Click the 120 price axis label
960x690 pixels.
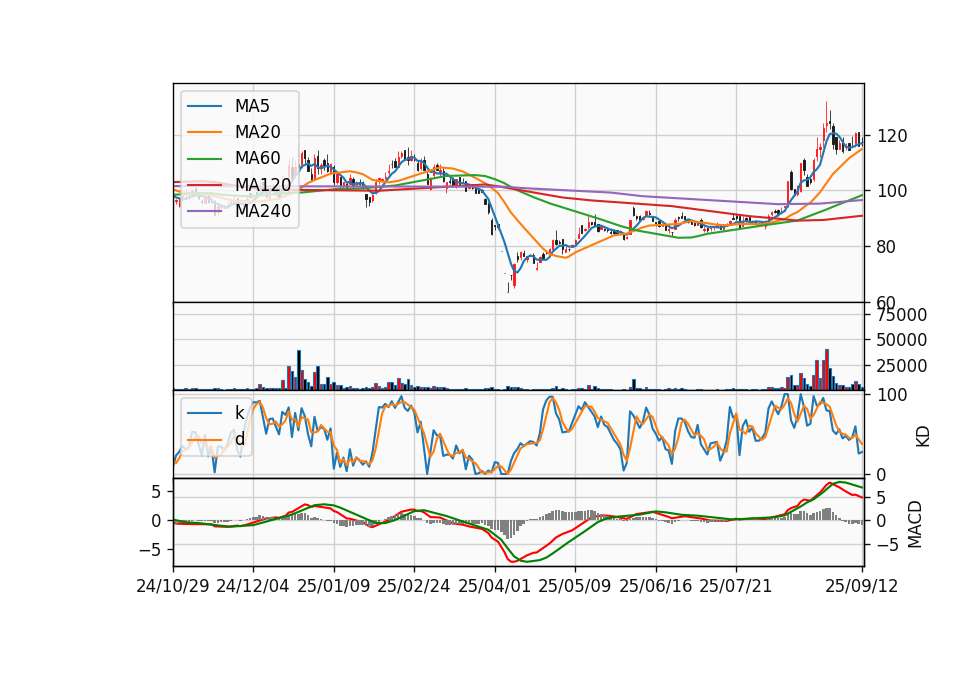(x=893, y=136)
